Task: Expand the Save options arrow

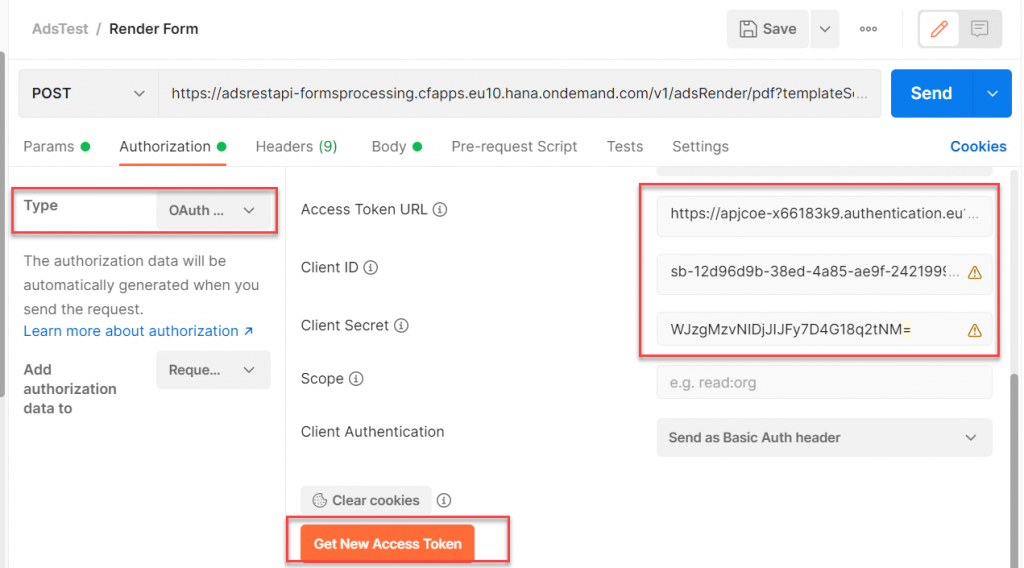Action: 825,29
